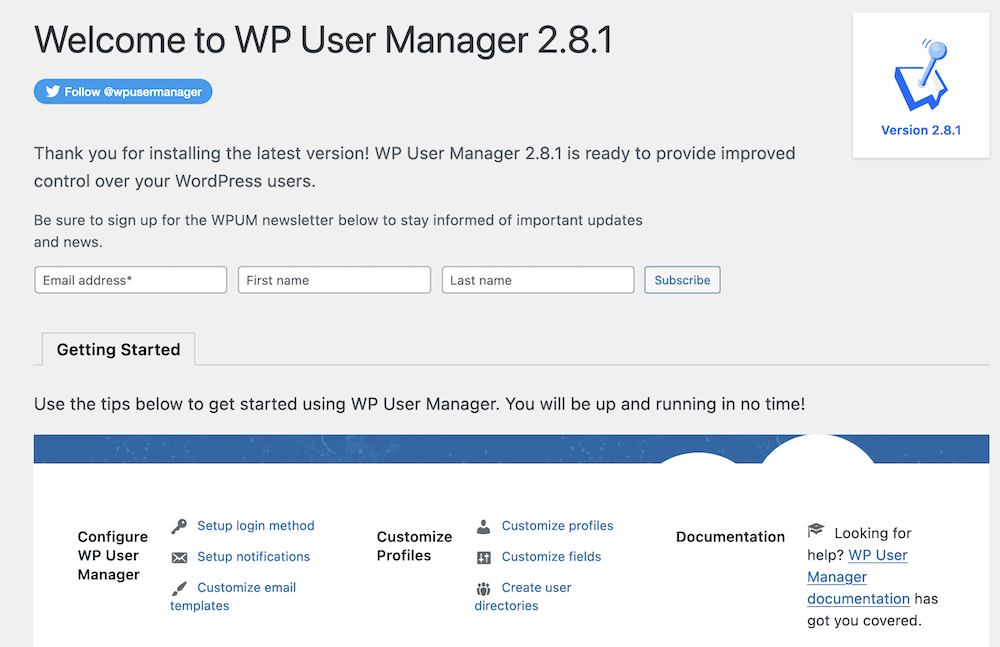Viewport: 1000px width, 647px height.
Task: Open the Customize email templates link
Action: tap(233, 597)
